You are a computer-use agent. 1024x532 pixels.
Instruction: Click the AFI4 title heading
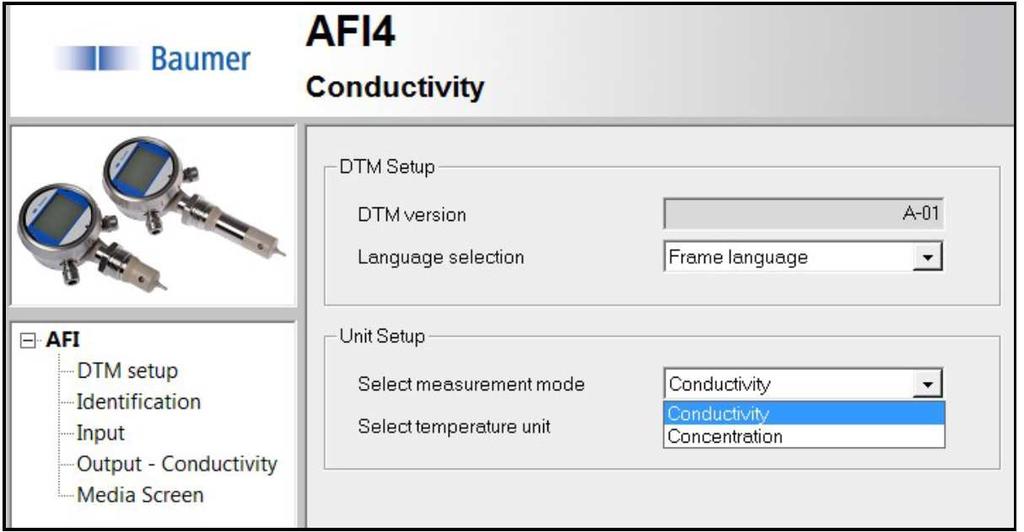(351, 31)
